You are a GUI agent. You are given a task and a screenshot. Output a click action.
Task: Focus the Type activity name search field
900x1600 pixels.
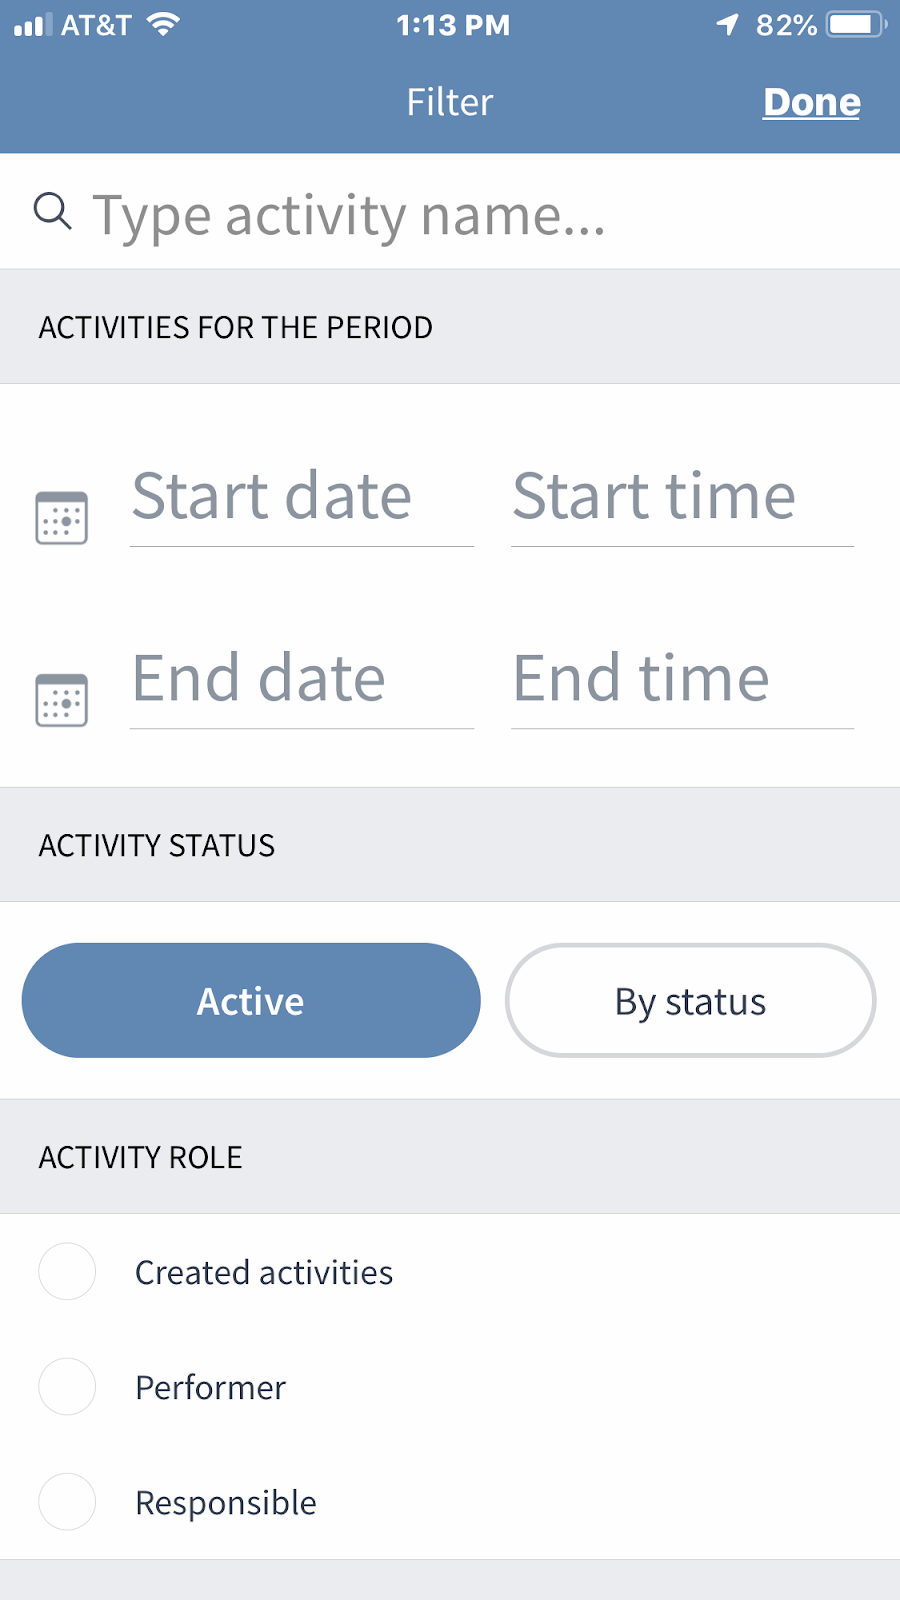480,214
